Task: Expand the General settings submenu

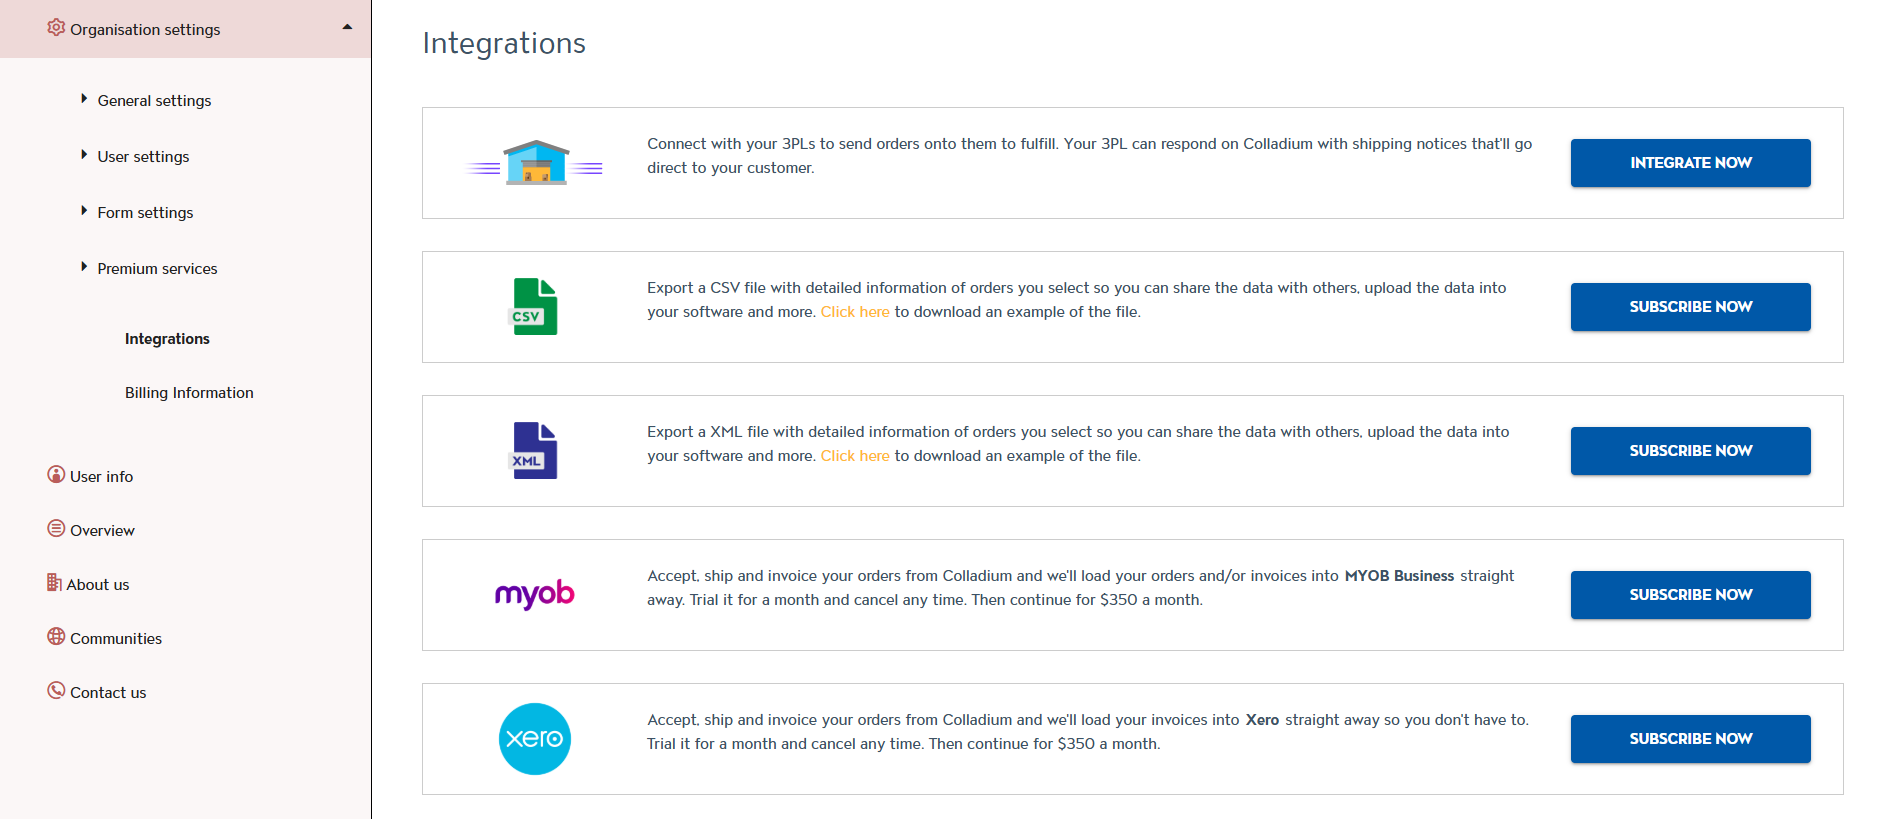Action: pos(84,99)
